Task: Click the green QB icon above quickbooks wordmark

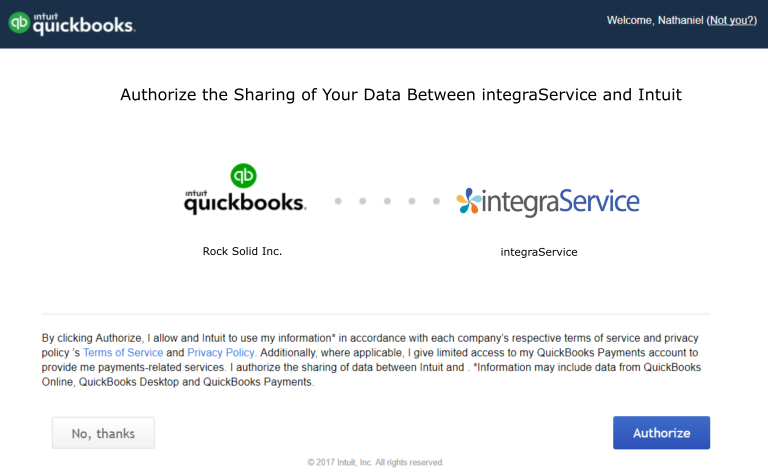Action: point(243,175)
